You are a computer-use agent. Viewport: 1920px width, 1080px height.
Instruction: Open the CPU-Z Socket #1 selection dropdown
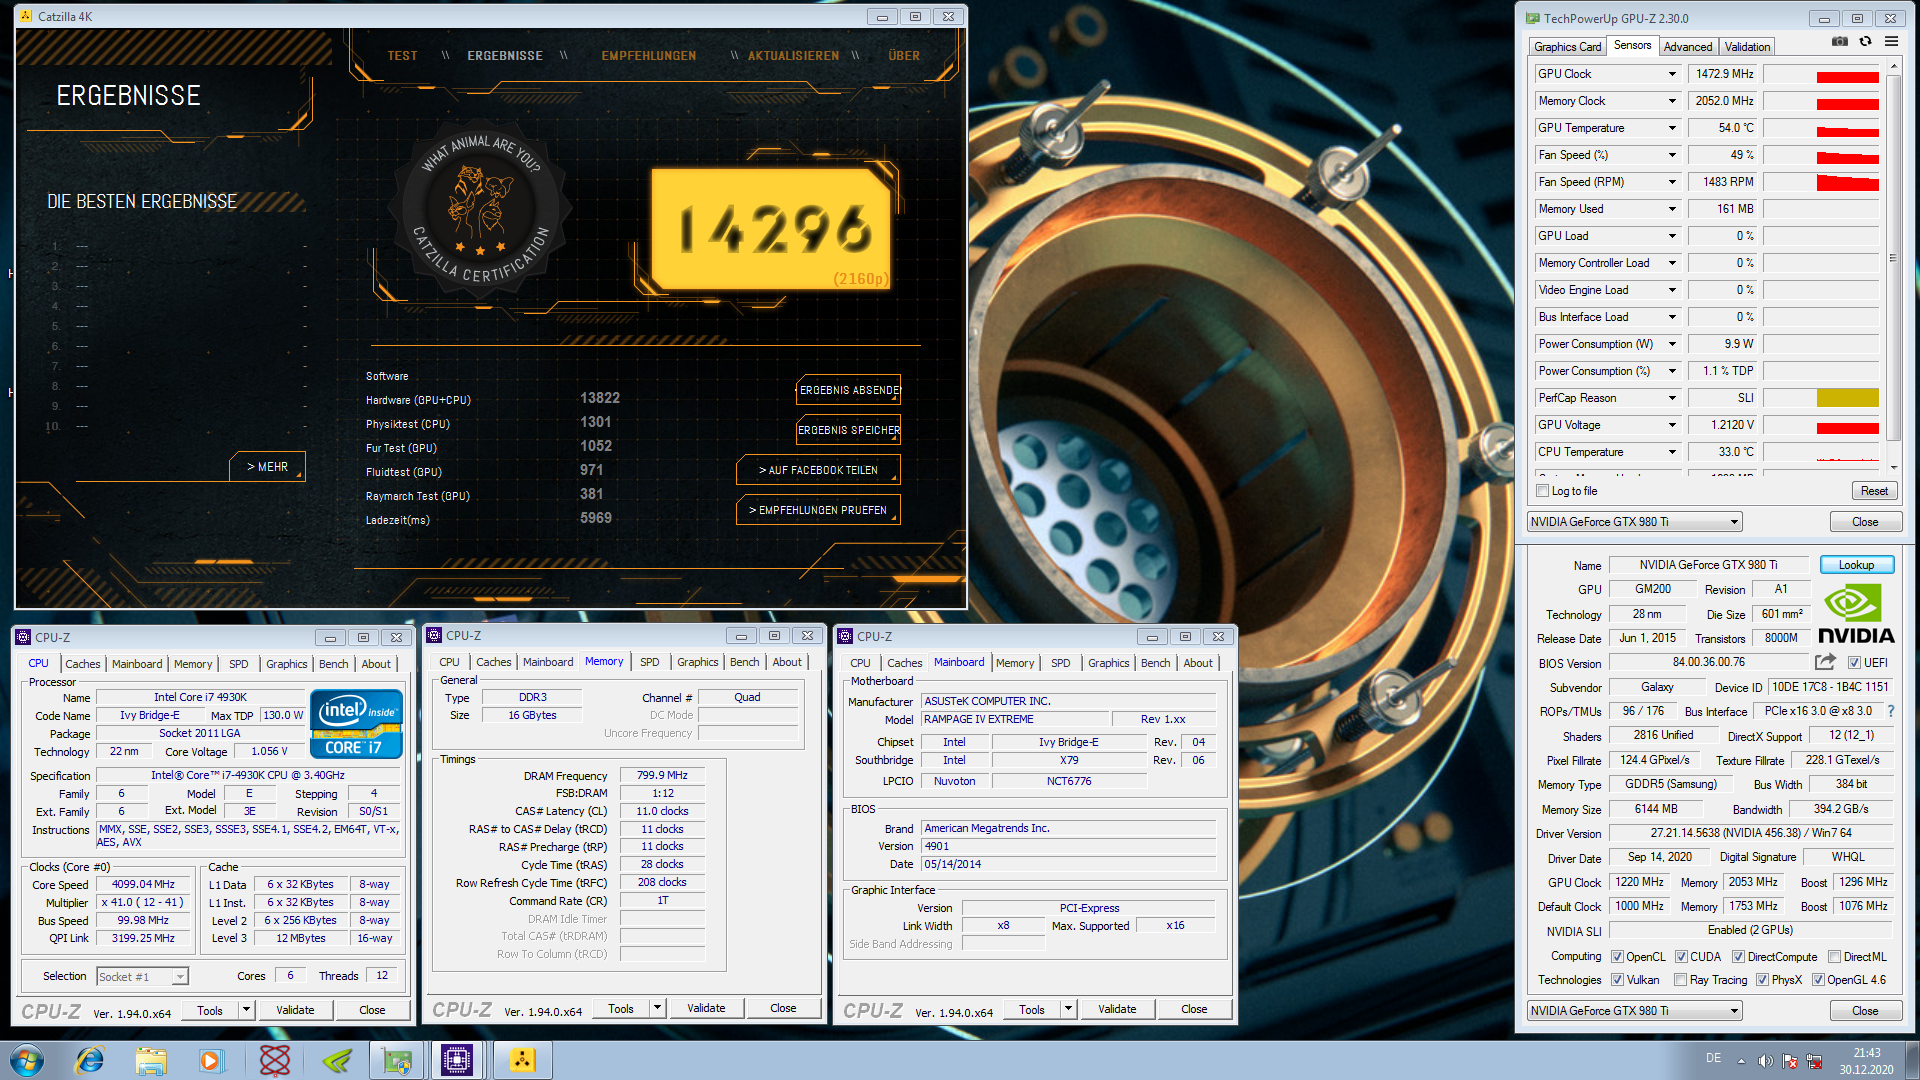[142, 976]
